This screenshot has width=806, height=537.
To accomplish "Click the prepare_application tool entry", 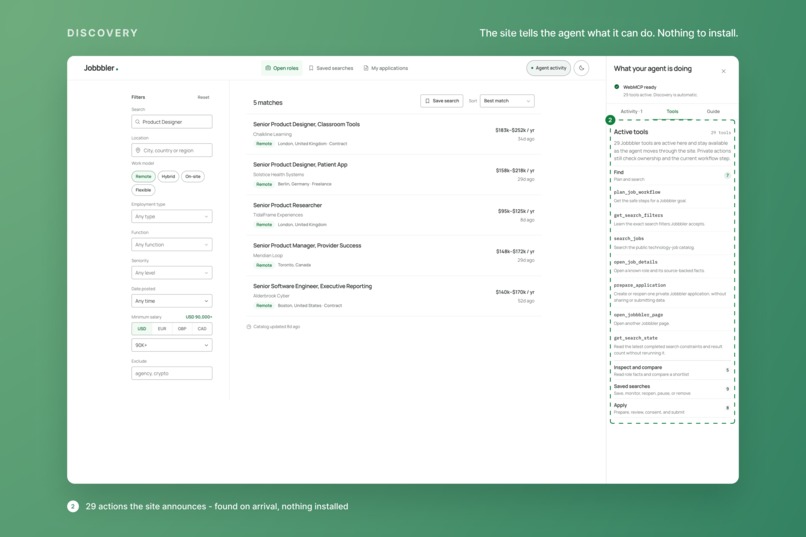I will 672,292.
